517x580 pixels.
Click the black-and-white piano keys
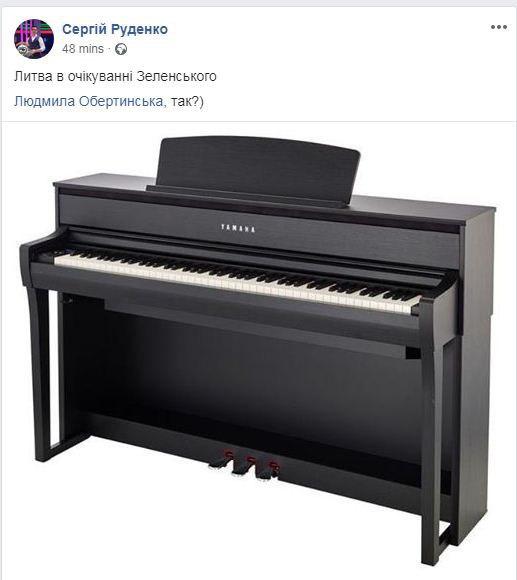click(237, 279)
